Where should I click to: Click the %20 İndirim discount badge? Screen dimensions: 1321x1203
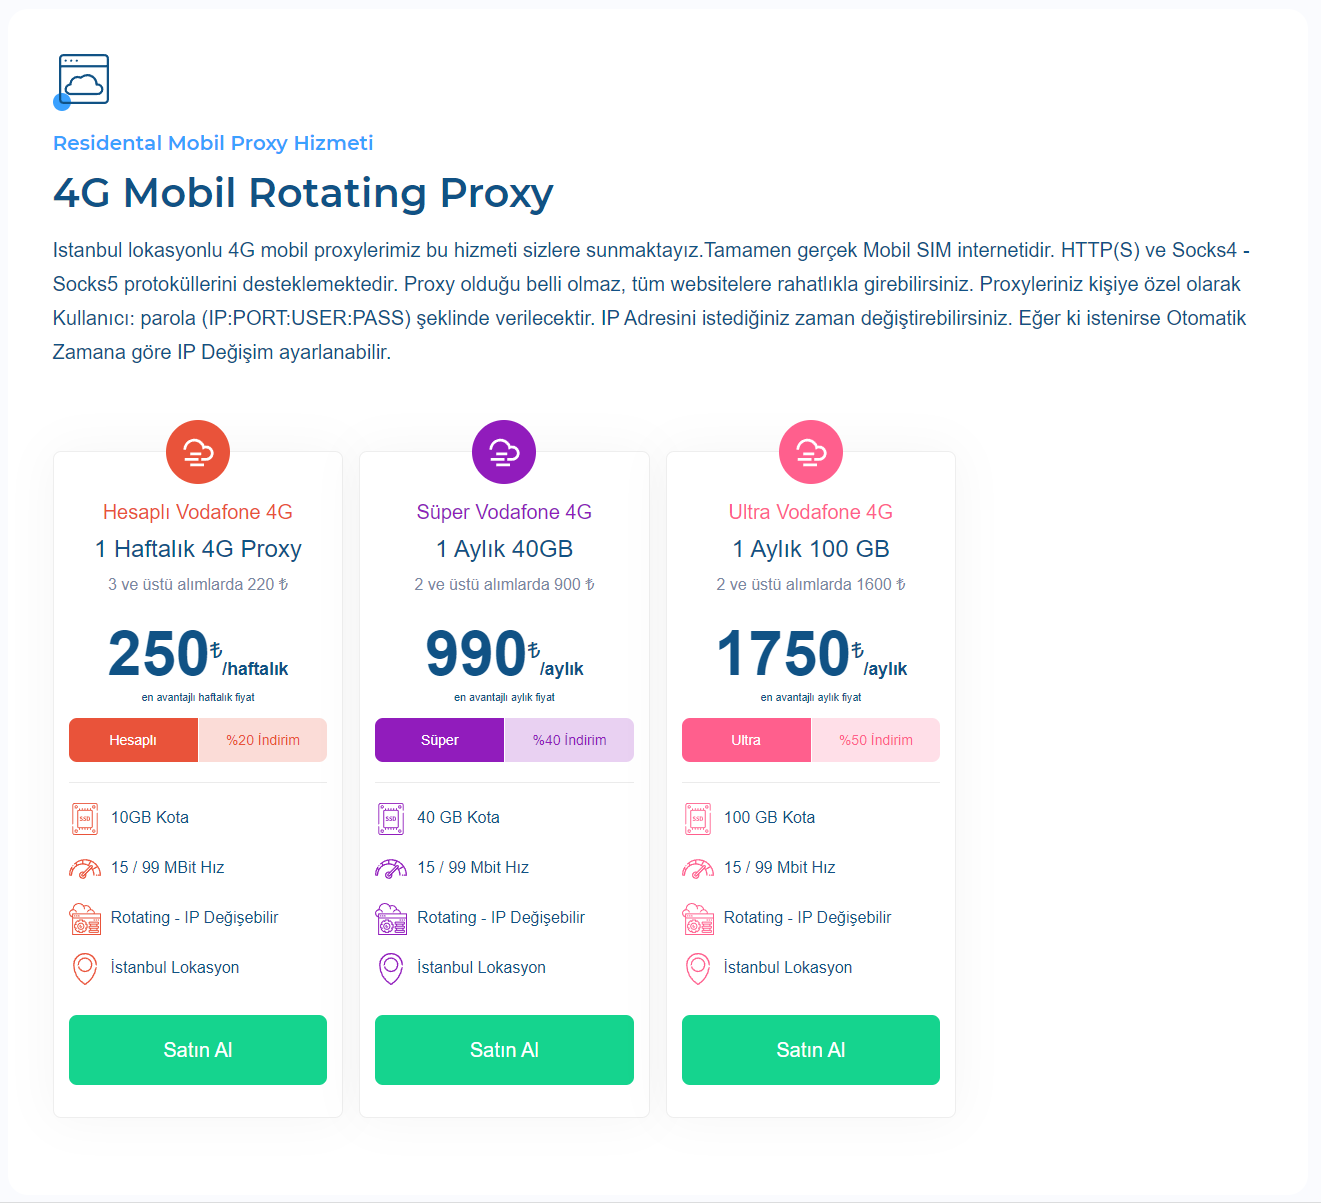coord(263,740)
